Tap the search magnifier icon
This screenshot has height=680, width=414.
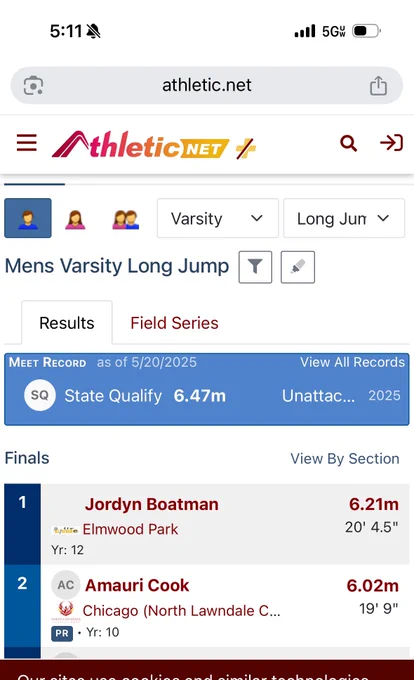[349, 143]
